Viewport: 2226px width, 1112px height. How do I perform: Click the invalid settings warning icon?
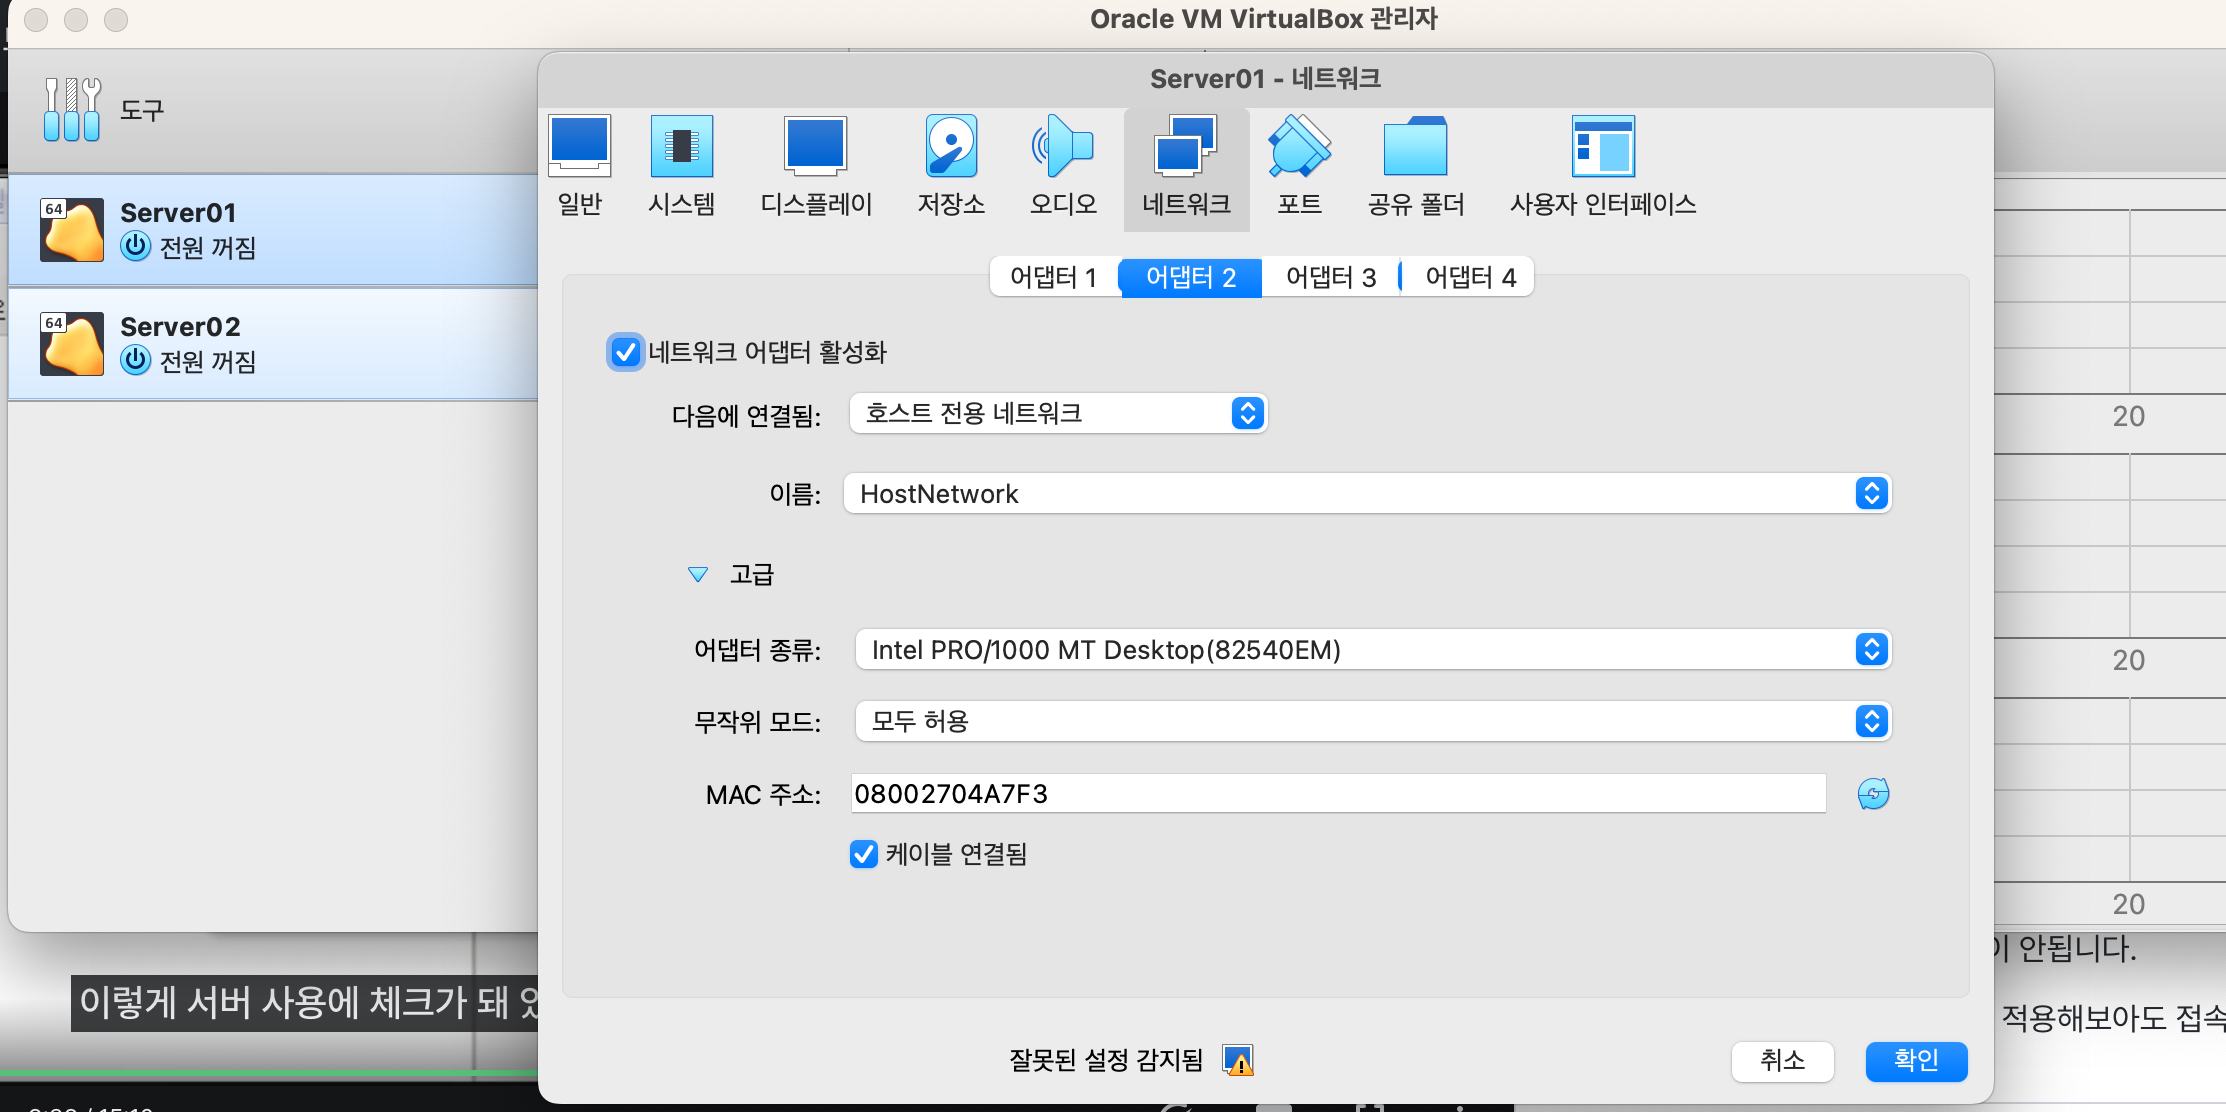click(x=1238, y=1060)
